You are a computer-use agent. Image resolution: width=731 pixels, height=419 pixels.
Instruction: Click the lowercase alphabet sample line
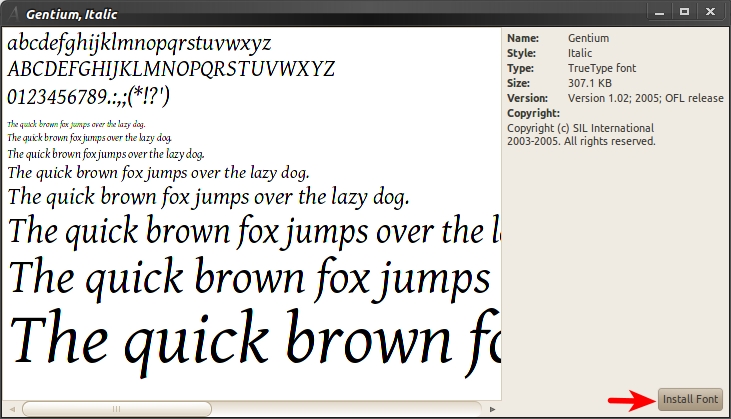pyautogui.click(x=139, y=43)
